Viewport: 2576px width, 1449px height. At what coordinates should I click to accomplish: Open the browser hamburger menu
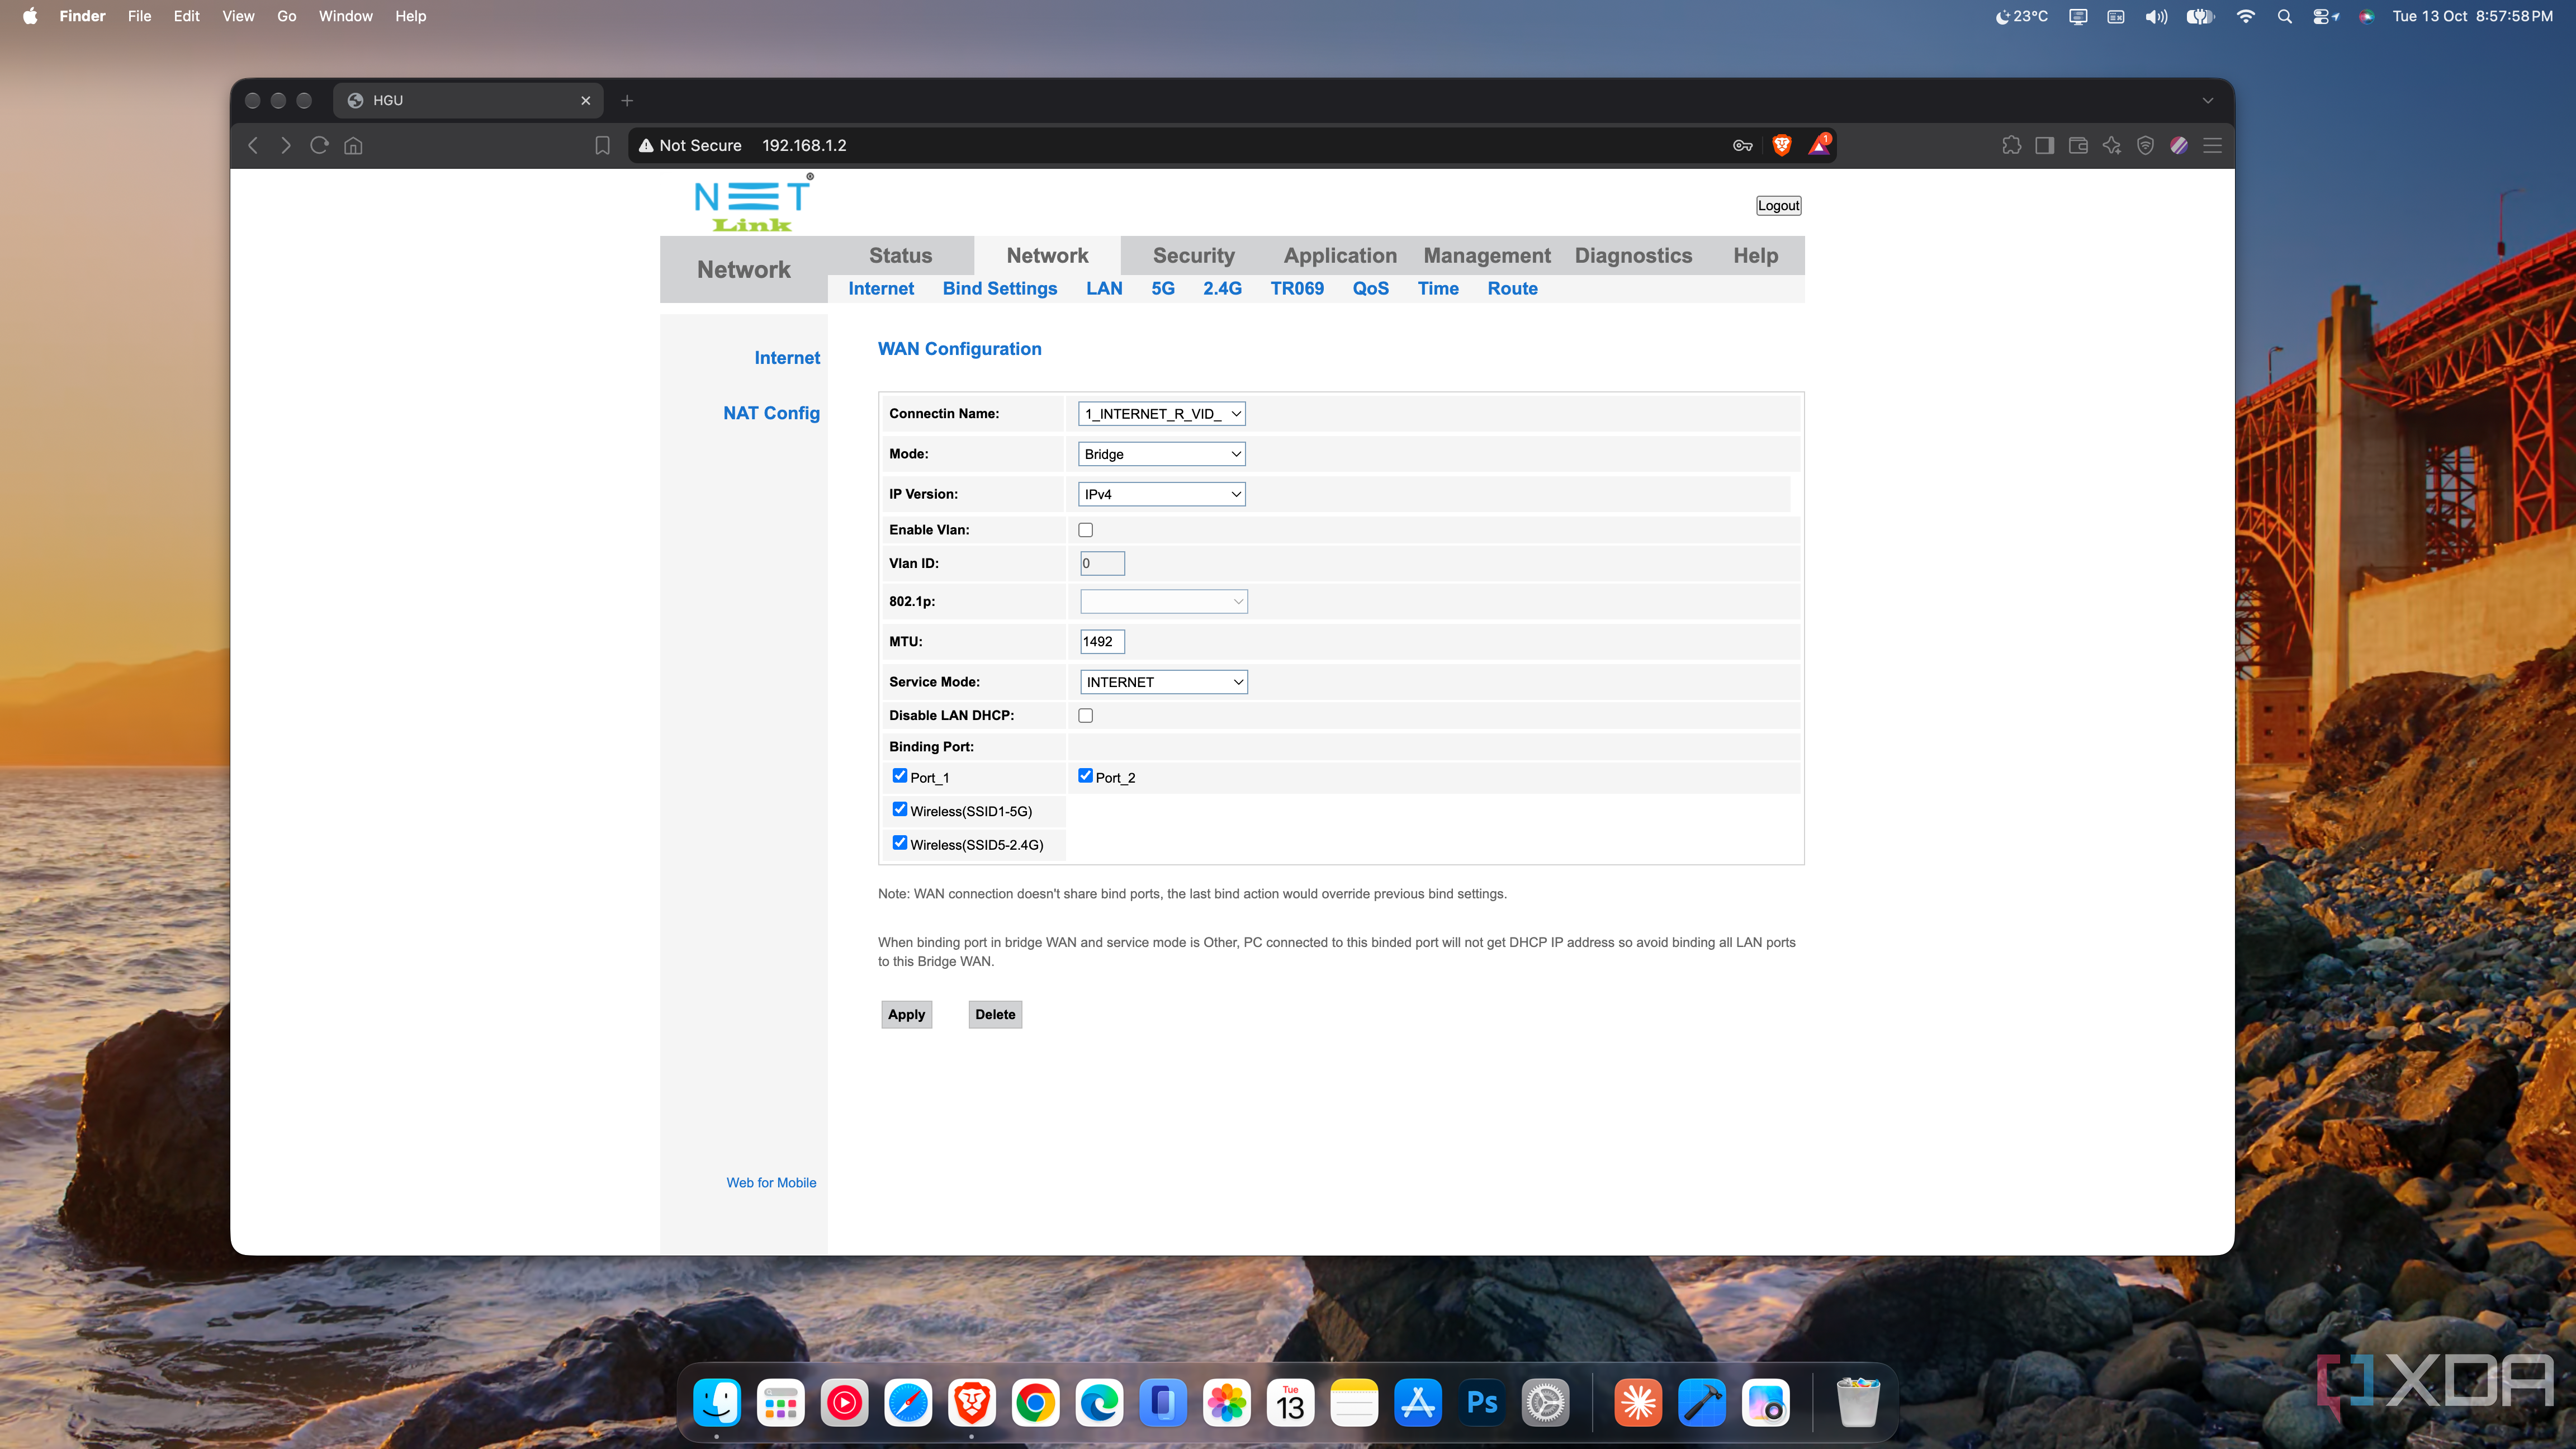2213,146
